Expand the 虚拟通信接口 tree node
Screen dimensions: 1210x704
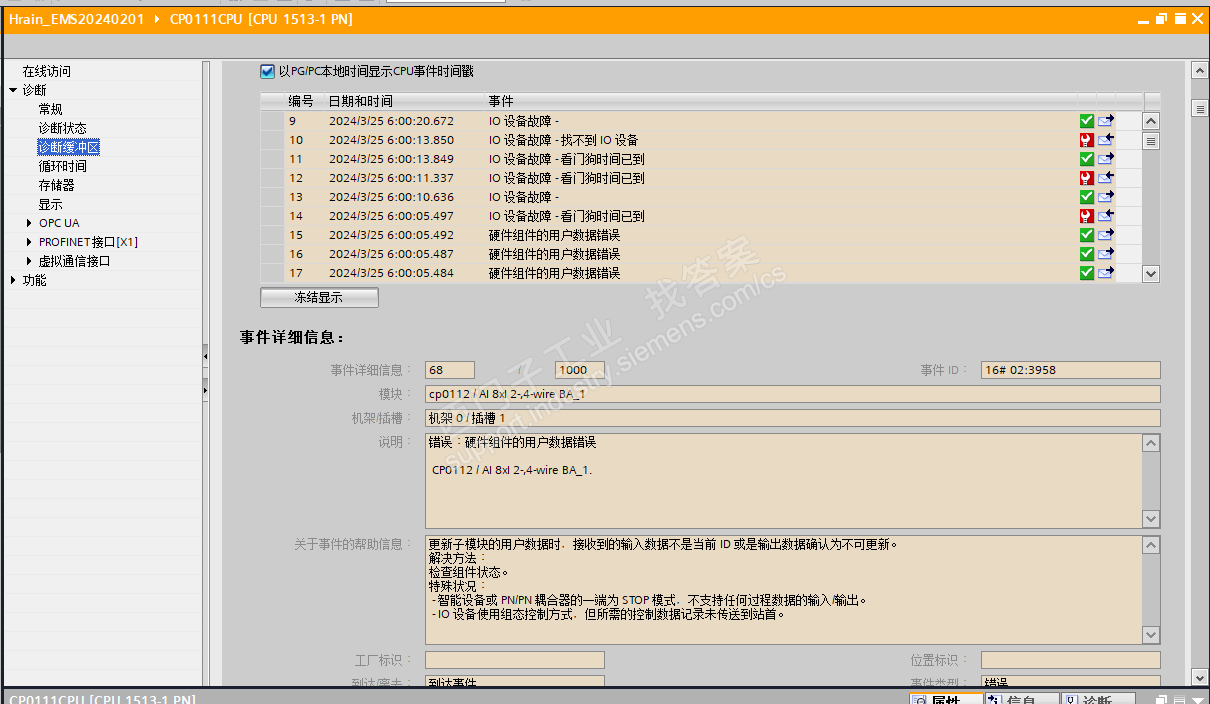tap(29, 261)
